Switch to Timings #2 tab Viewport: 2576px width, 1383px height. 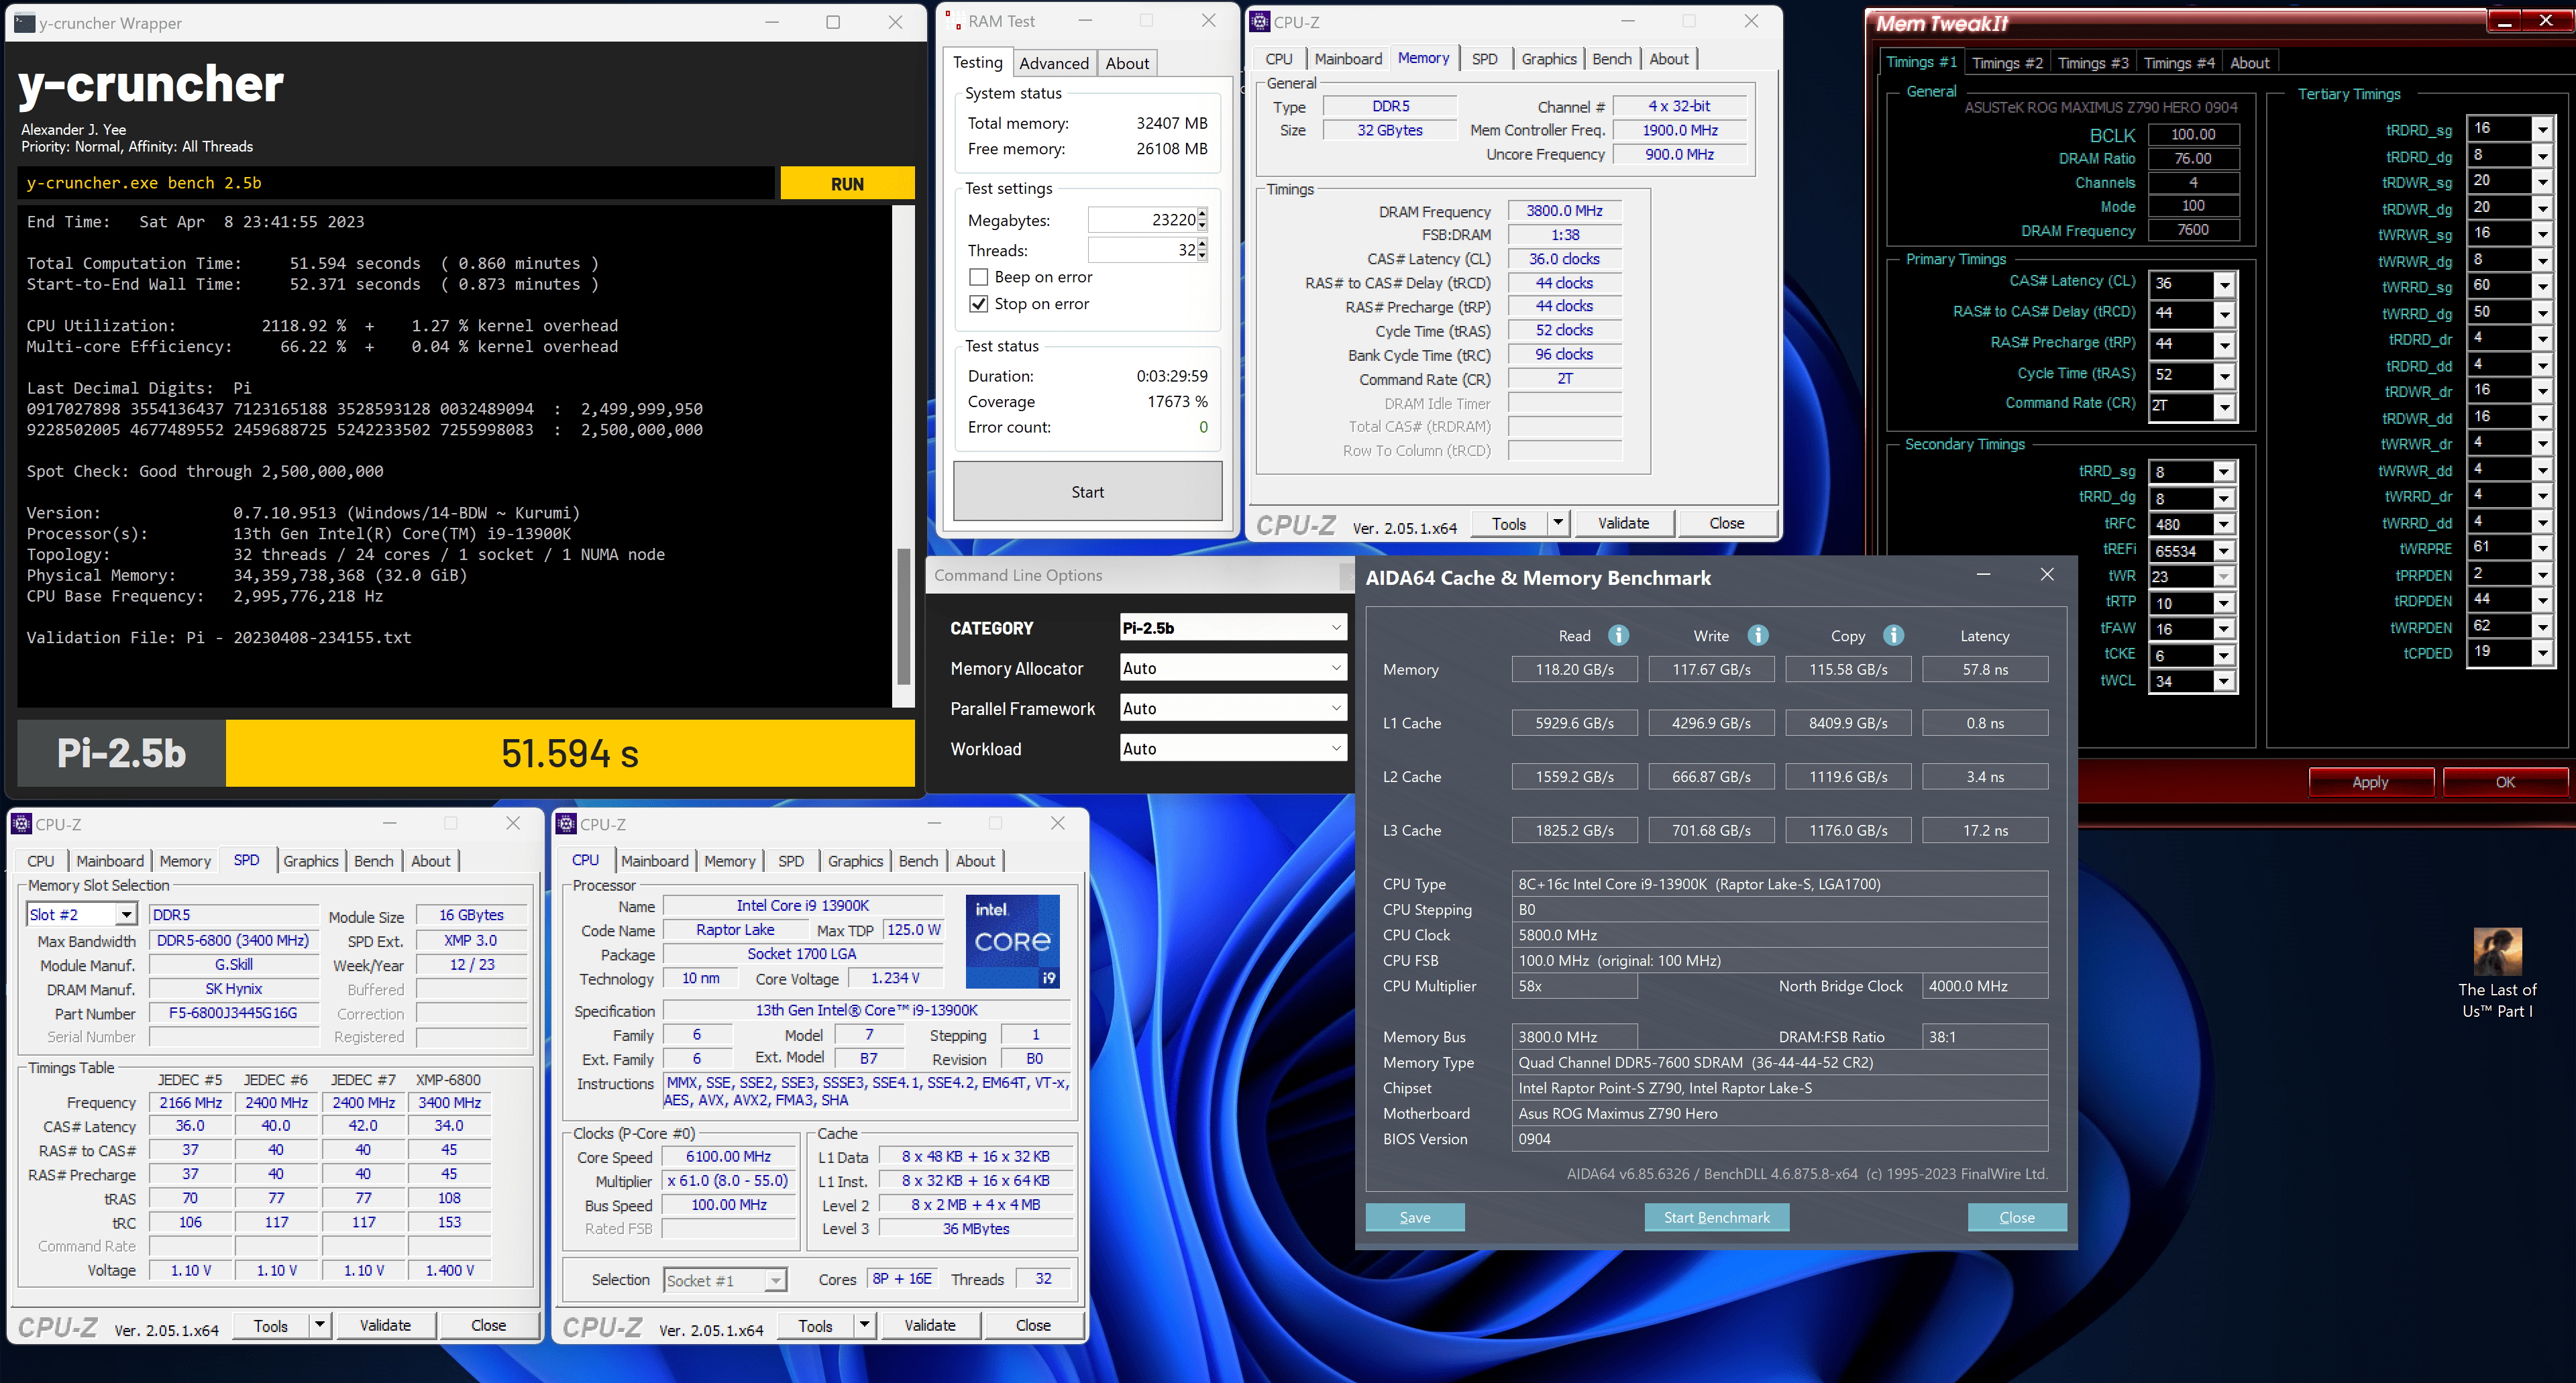[x=2006, y=63]
